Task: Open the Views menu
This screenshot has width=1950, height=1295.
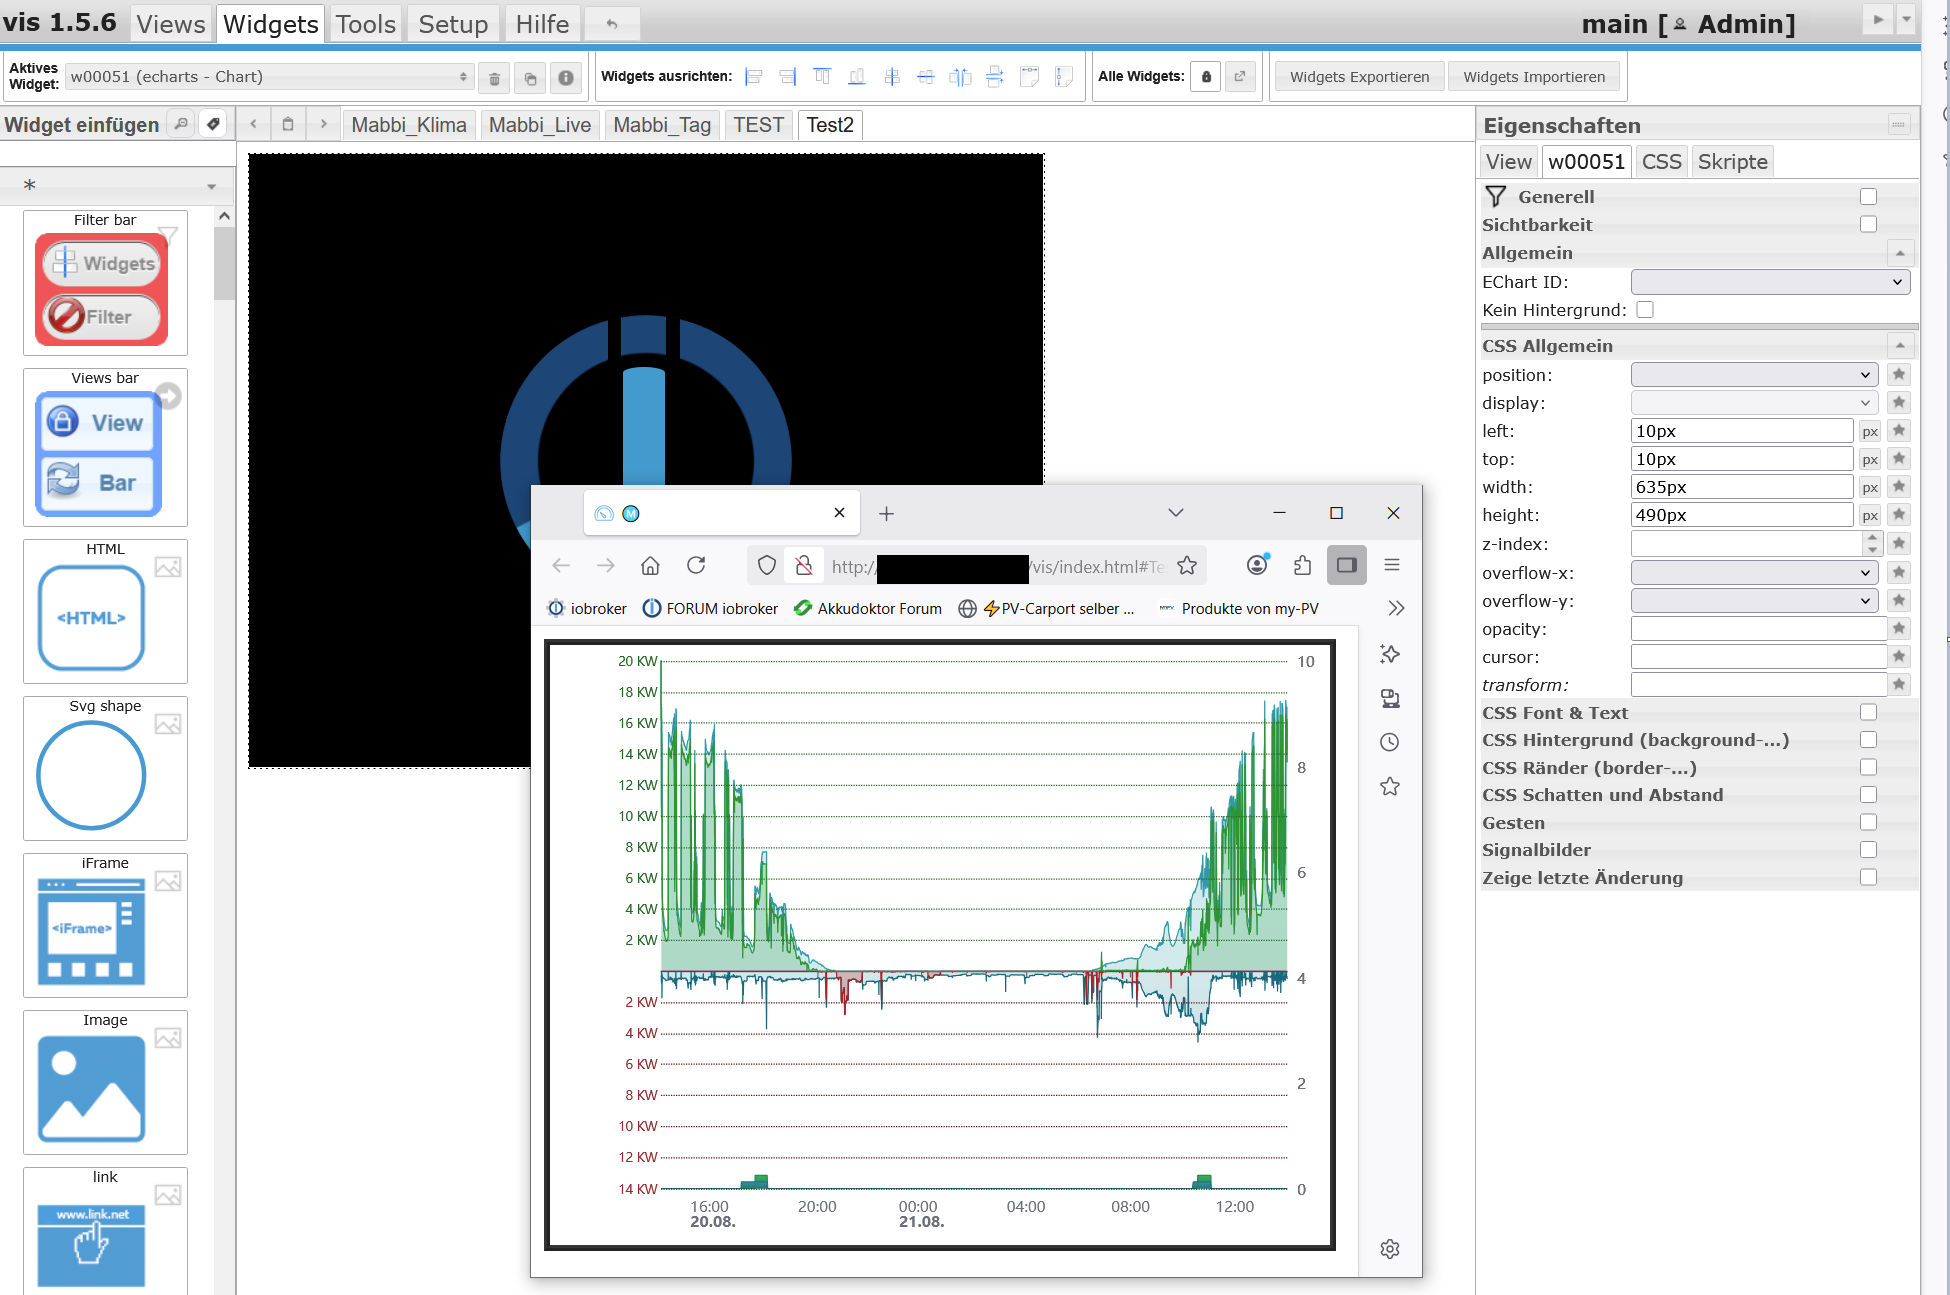Action: pos(171,24)
